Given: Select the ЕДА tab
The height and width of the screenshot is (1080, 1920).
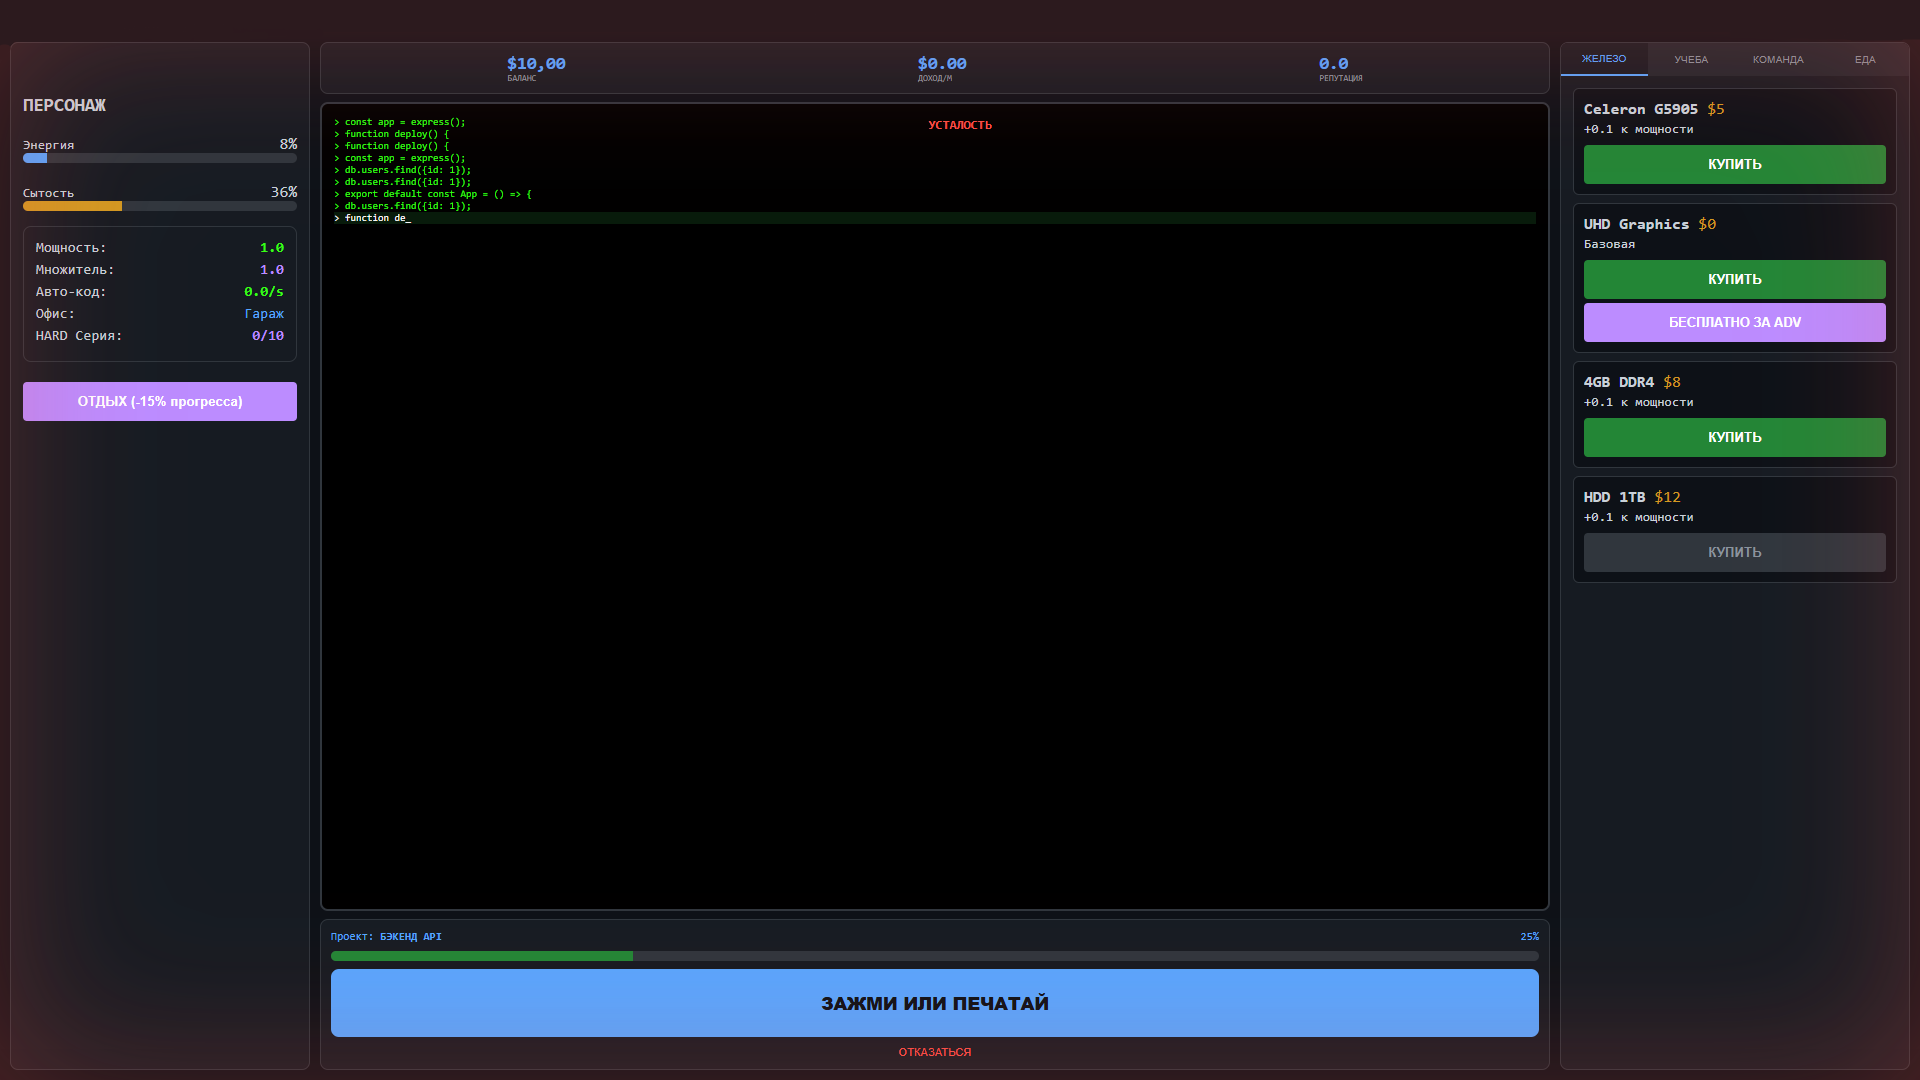Looking at the screenshot, I should click(1865, 59).
